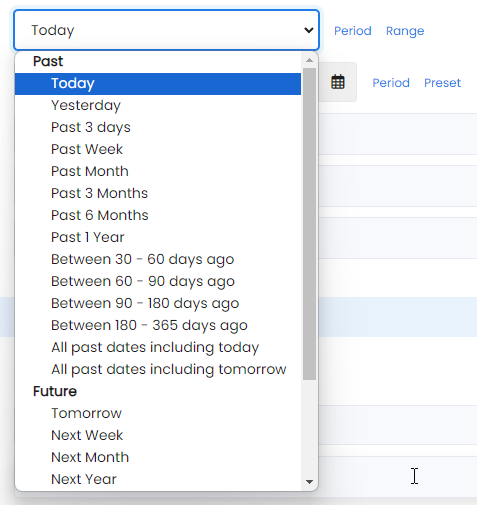Screen dimensions: 477x505
Task: Click the dropdown list scrollbar thumb
Action: click(309, 224)
